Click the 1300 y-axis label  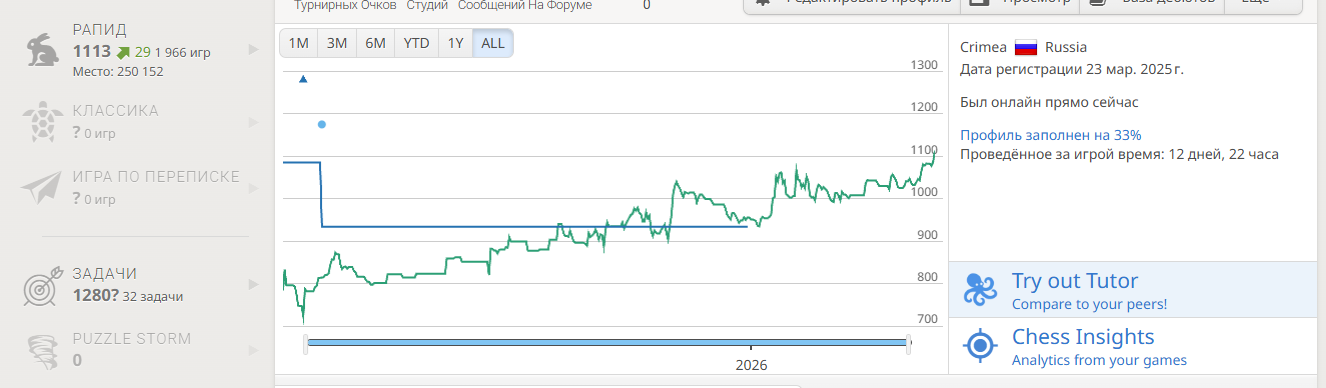click(923, 66)
